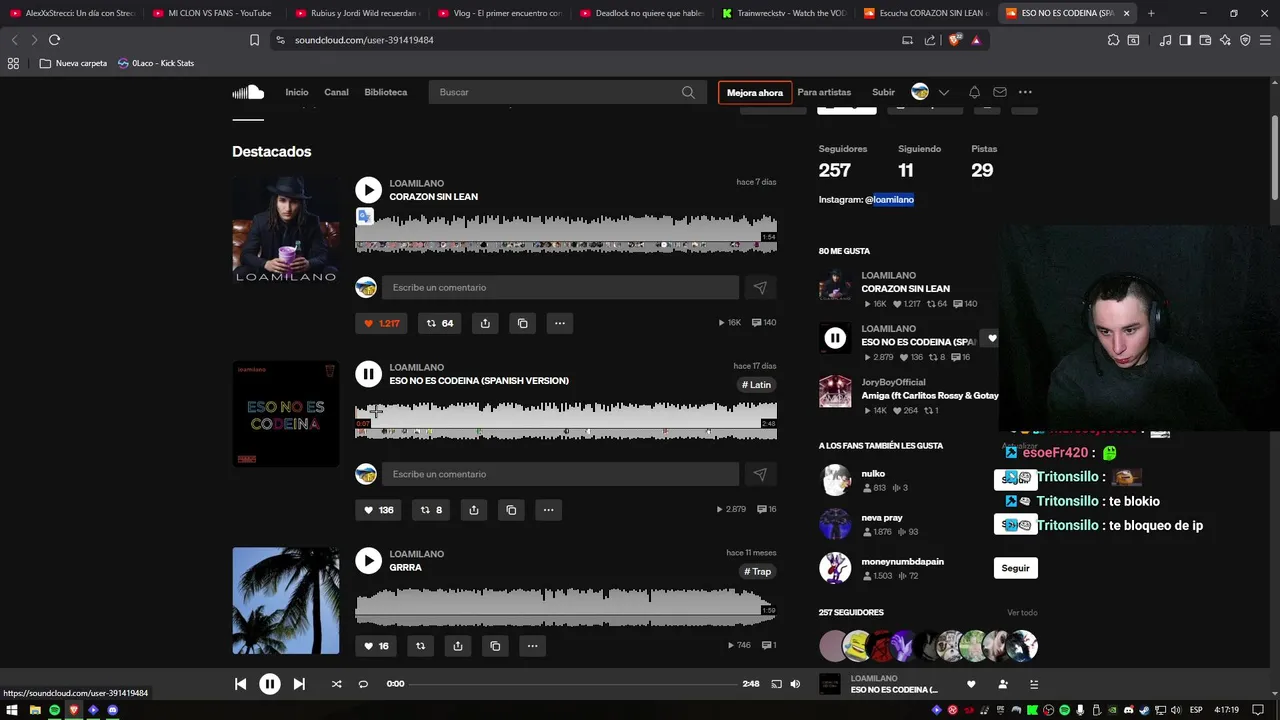1280x720 pixels.
Task: Play CORAZON SIN LEAN track
Action: point(368,190)
